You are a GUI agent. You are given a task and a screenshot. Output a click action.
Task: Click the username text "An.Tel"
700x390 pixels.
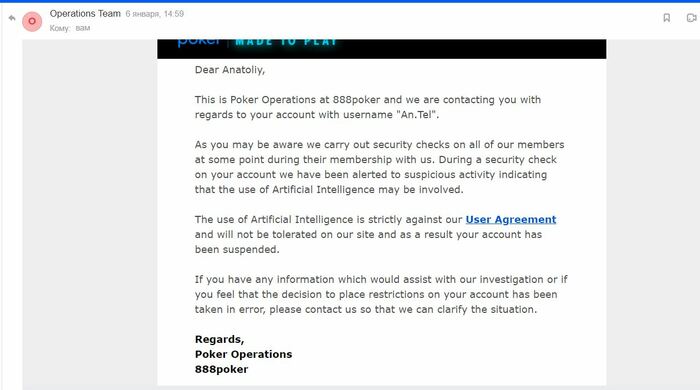(416, 115)
